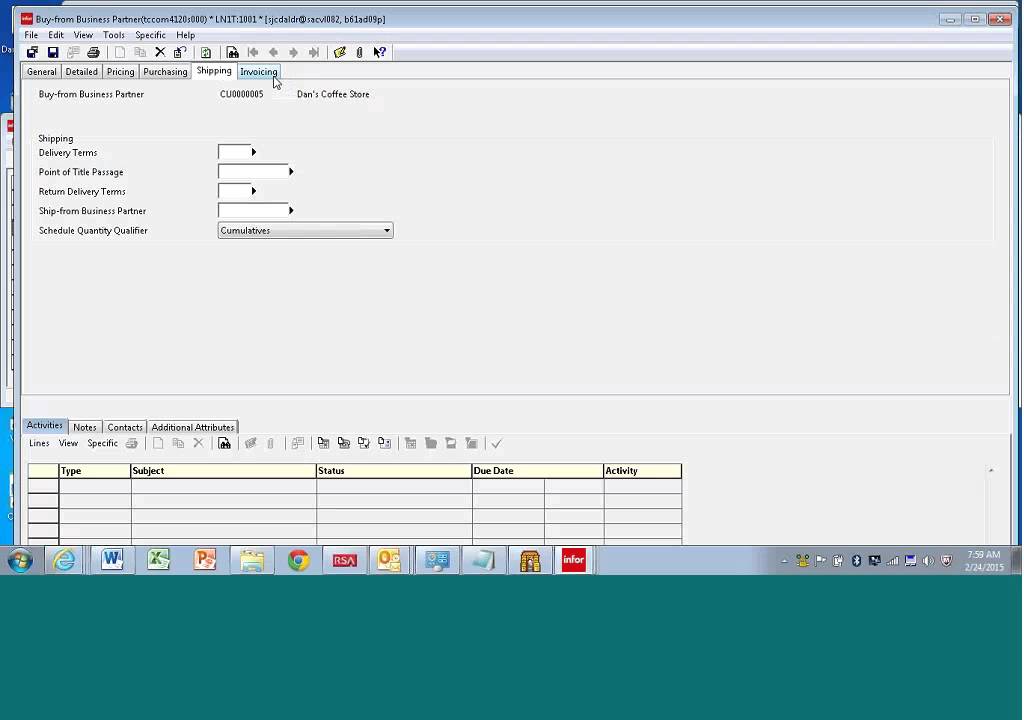This screenshot has height=720, width=1024.
Task: Open lookup arrow for Ship-from Business Partner
Action: 291,211
